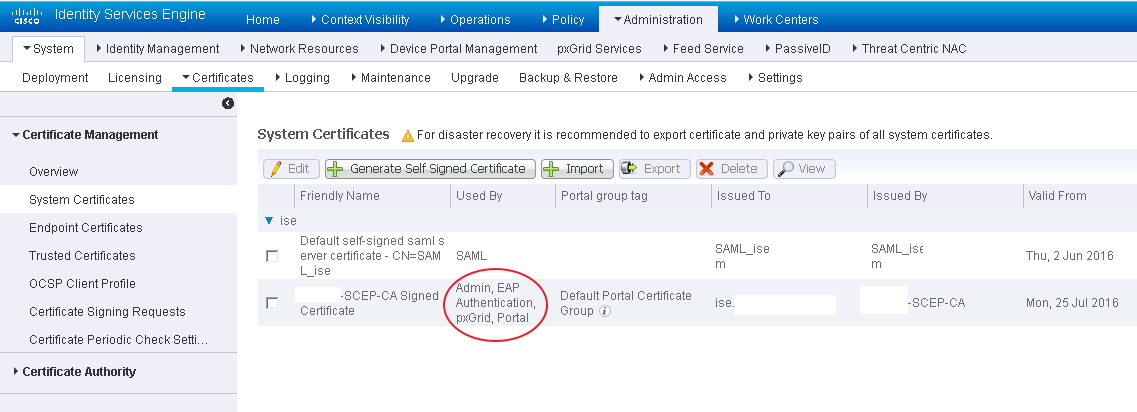This screenshot has height=412, width=1137.
Task: Go to the Home tab
Action: [262, 20]
